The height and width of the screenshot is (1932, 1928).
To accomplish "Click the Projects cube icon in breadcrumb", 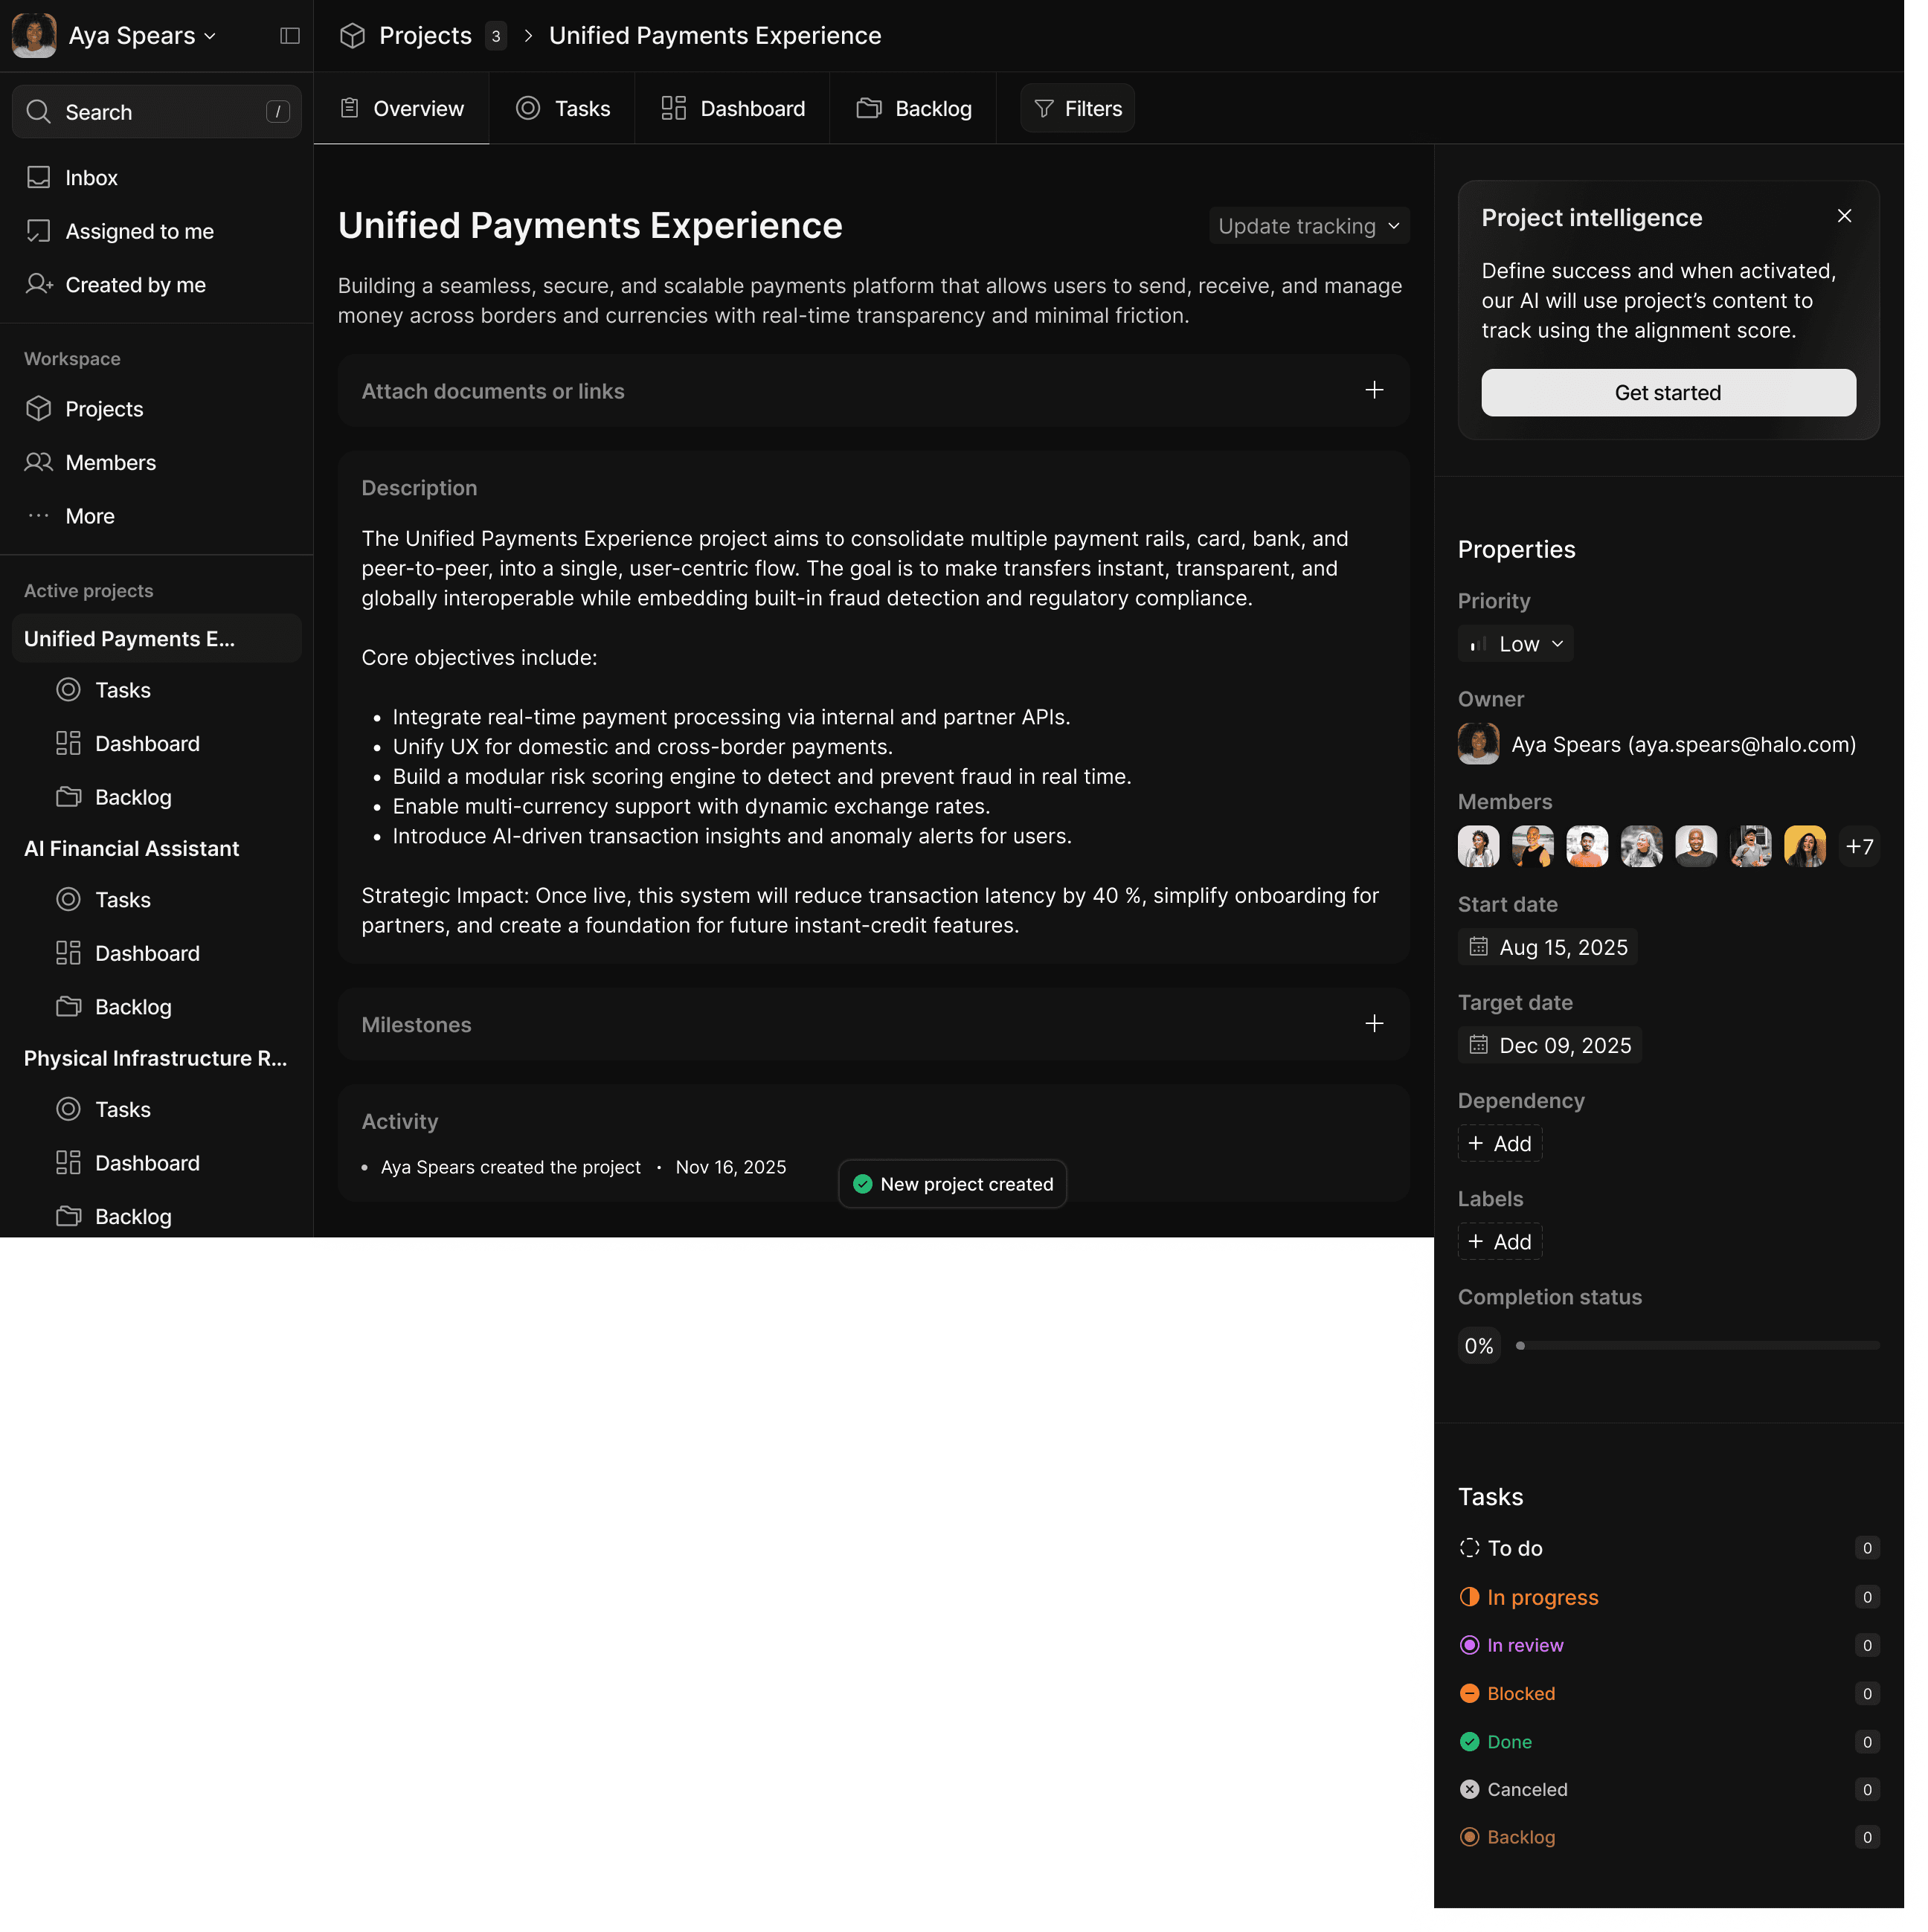I will click(352, 36).
